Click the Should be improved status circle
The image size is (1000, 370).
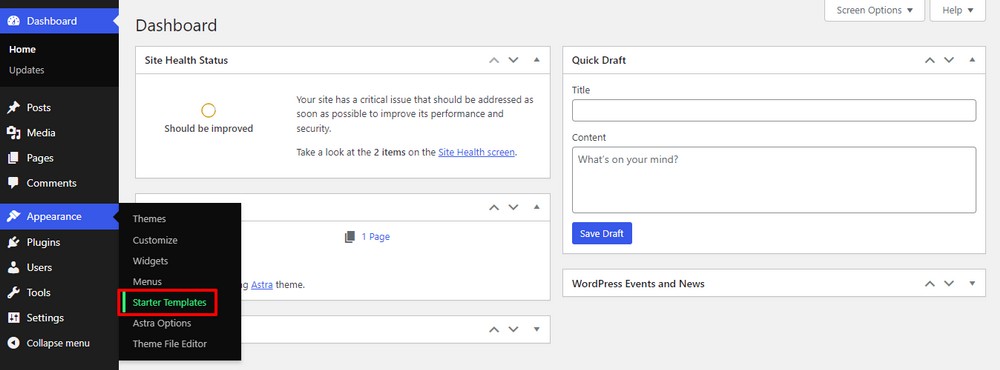209,110
